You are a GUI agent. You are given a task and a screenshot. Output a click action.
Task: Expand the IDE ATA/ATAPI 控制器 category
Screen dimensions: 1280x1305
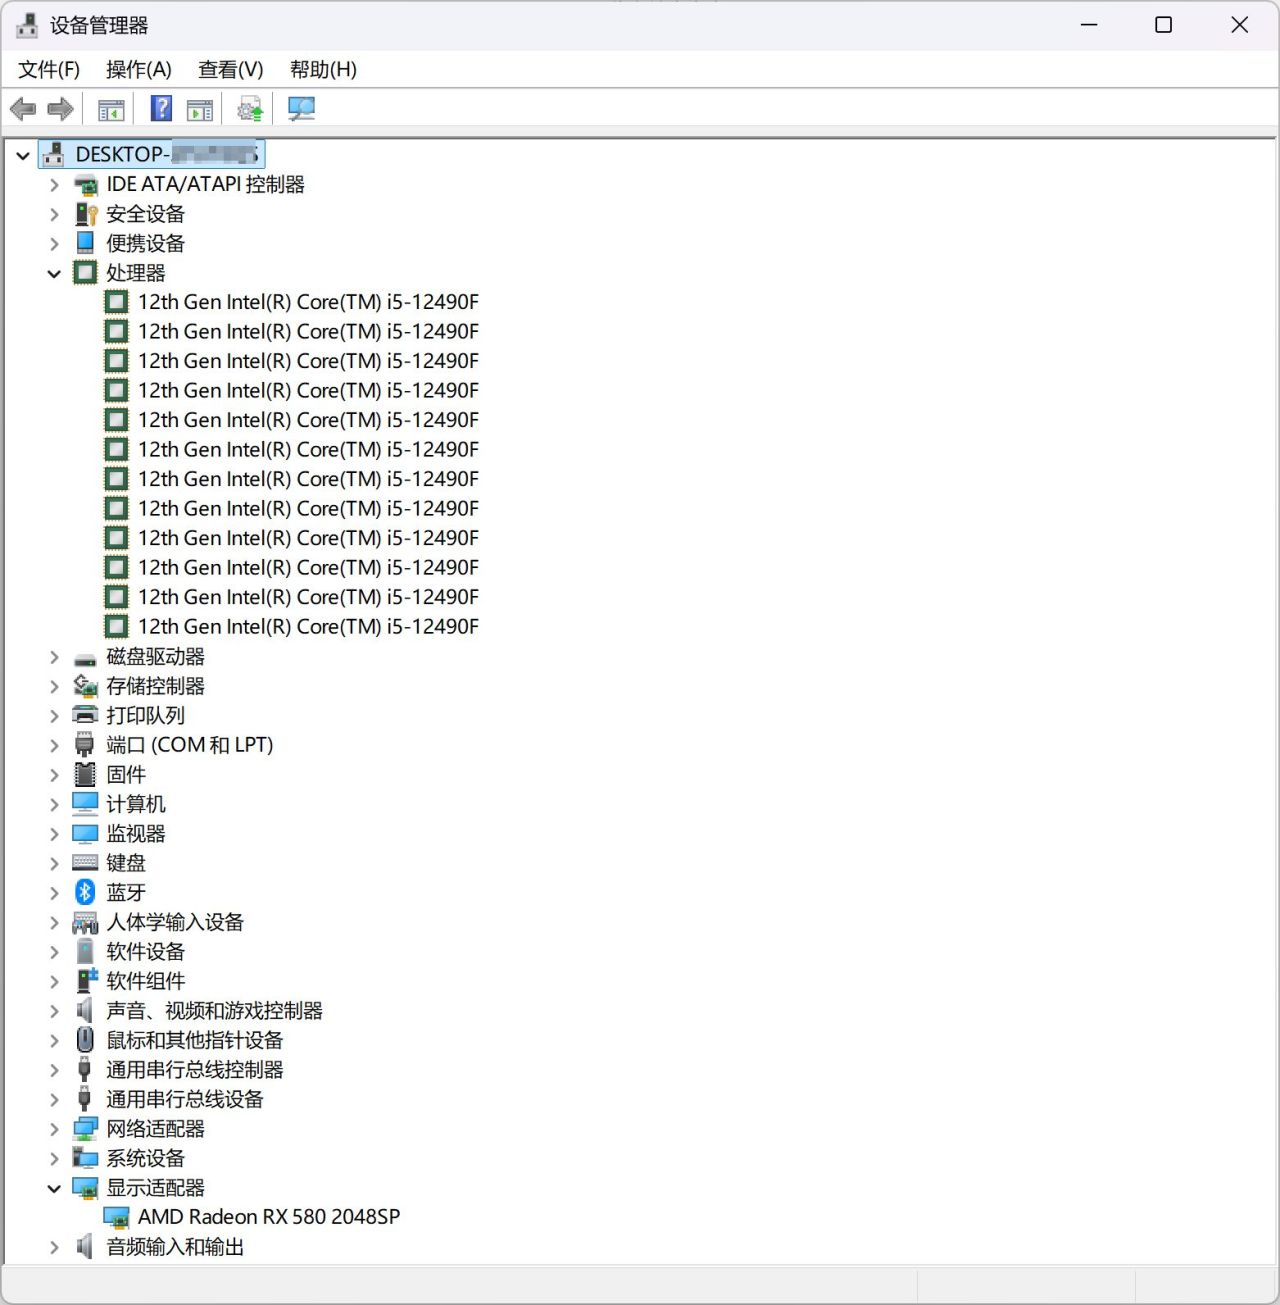click(x=54, y=185)
